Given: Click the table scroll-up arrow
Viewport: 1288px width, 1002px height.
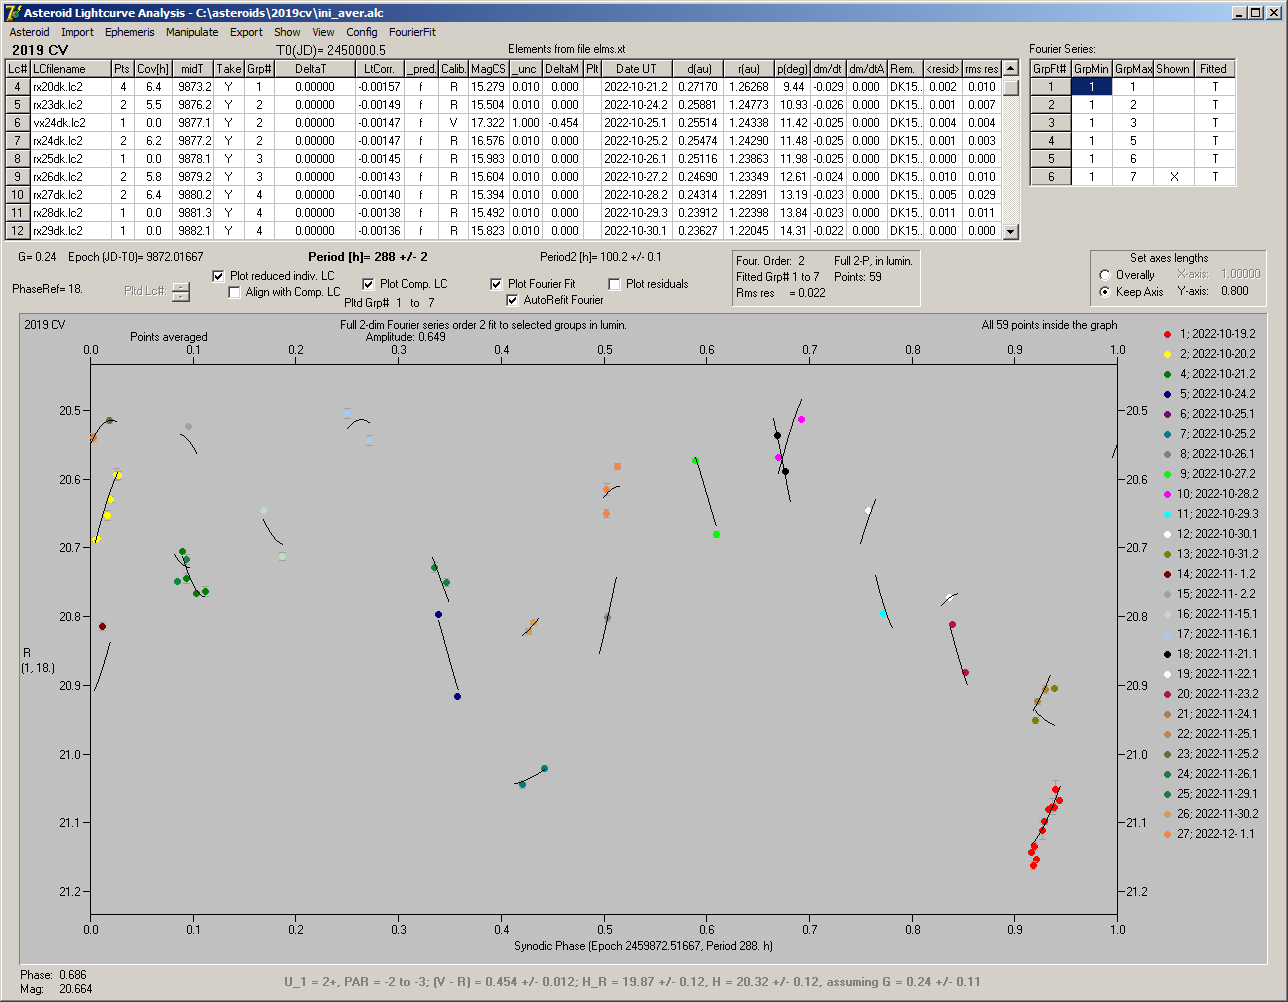Looking at the screenshot, I should (x=1011, y=69).
